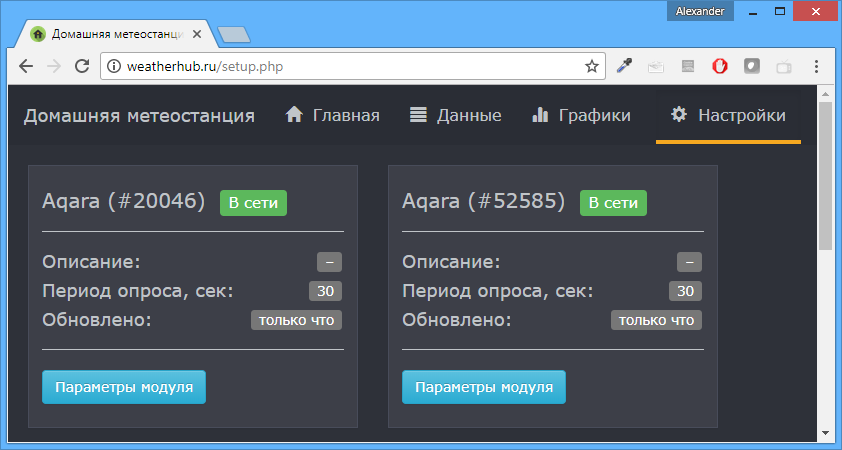Open Параметры модуля for Aqara #52585
842x450 pixels.
484,387
